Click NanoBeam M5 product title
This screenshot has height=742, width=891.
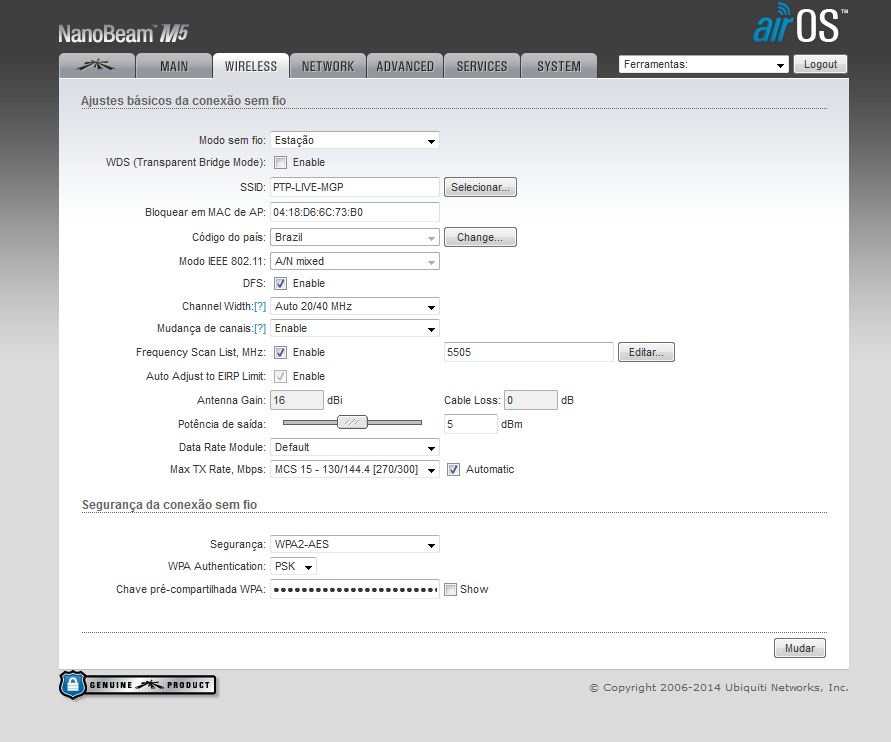[x=123, y=34]
